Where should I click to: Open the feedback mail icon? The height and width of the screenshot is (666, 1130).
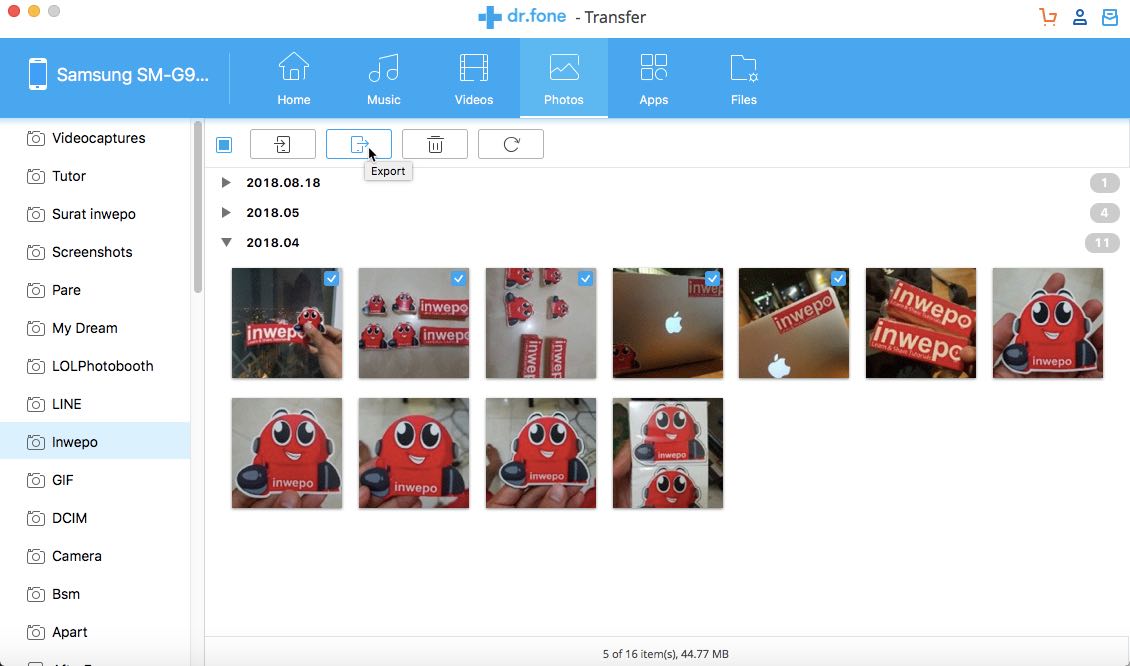click(x=1110, y=17)
